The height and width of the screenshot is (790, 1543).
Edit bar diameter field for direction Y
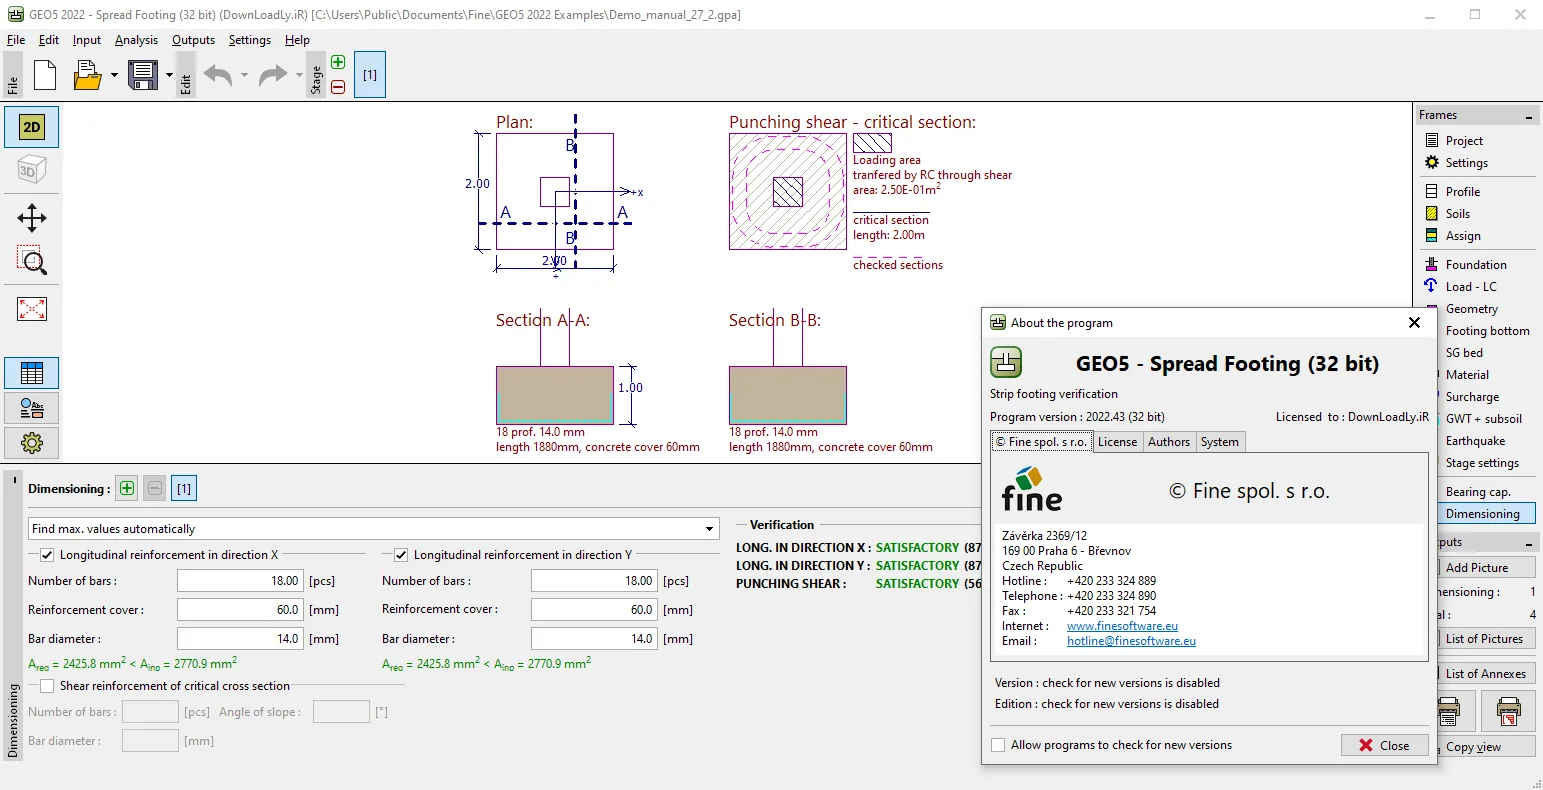(594, 638)
